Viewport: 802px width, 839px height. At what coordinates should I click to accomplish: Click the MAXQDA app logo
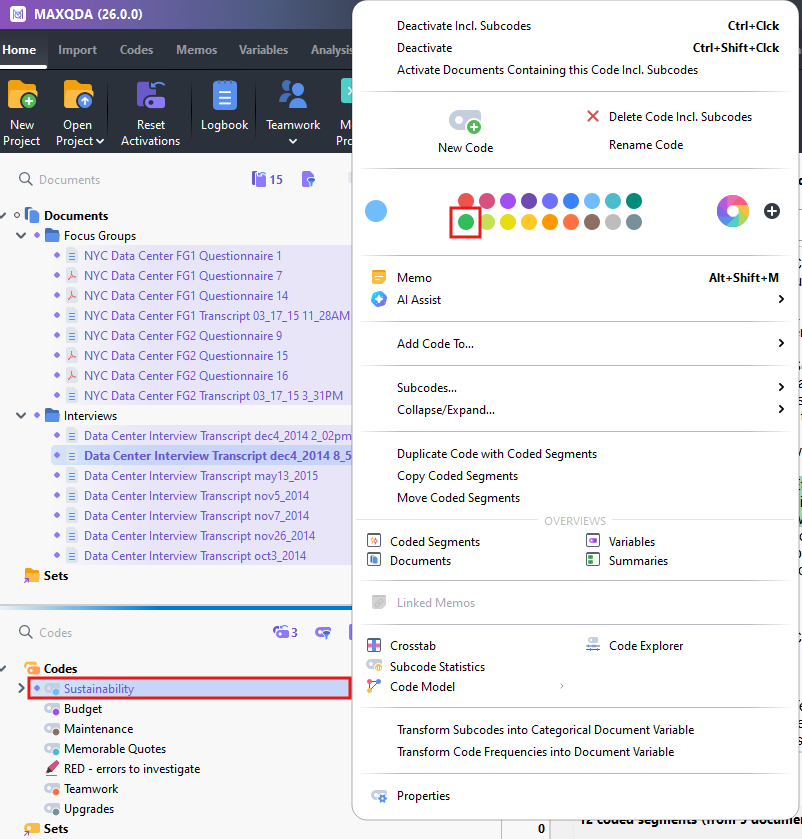[x=18, y=14]
